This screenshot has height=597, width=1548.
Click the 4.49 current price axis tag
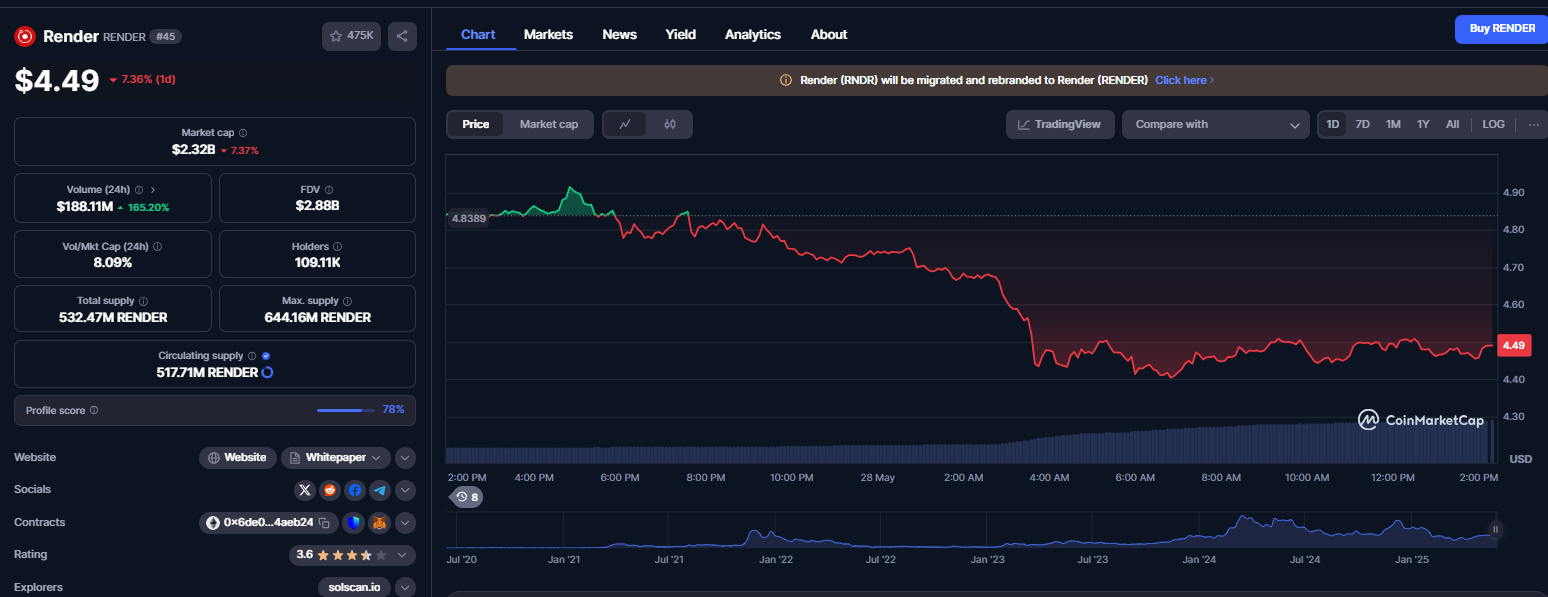click(1513, 345)
